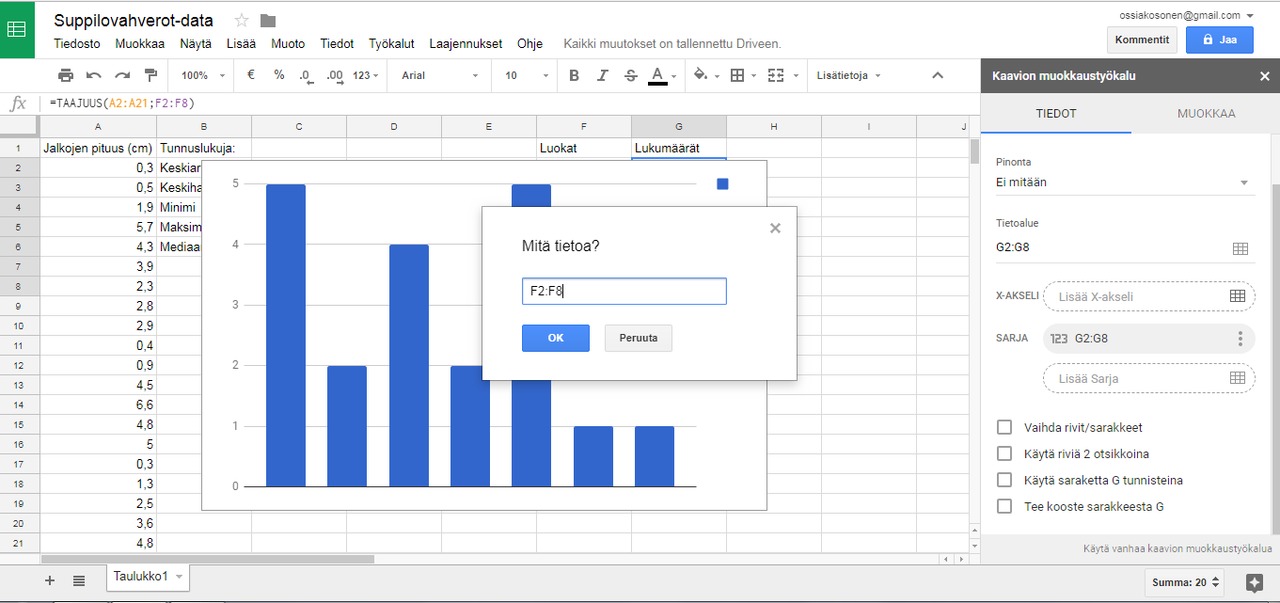Select cell G1 Lukumäärät

(x=679, y=148)
